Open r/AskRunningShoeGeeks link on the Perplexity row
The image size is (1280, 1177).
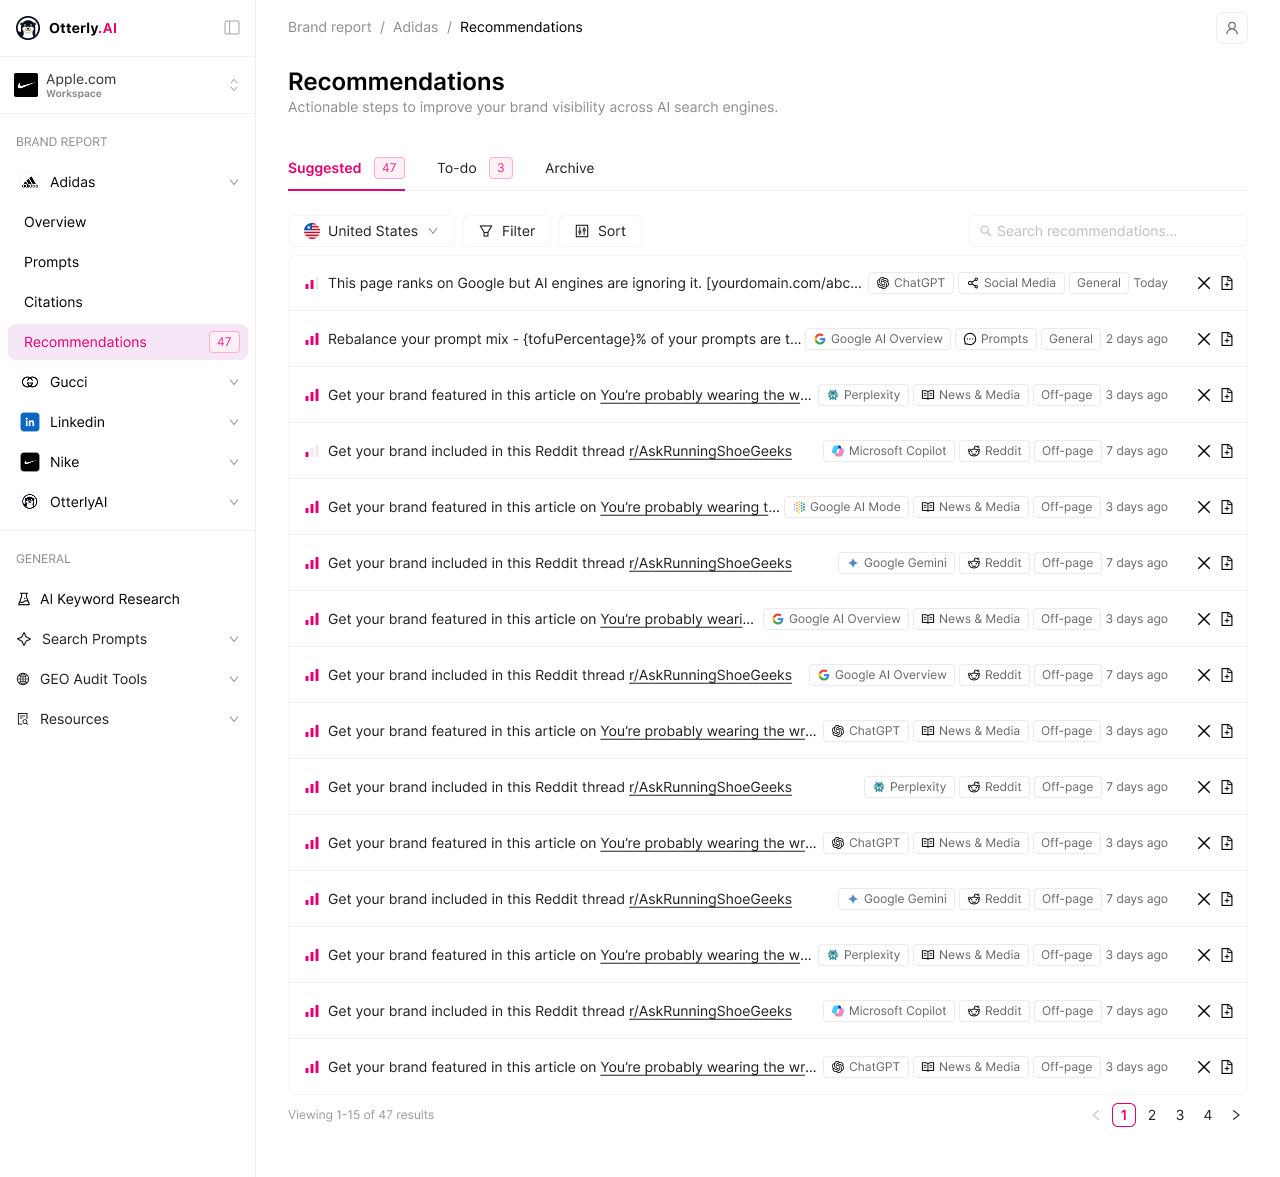pyautogui.click(x=710, y=787)
